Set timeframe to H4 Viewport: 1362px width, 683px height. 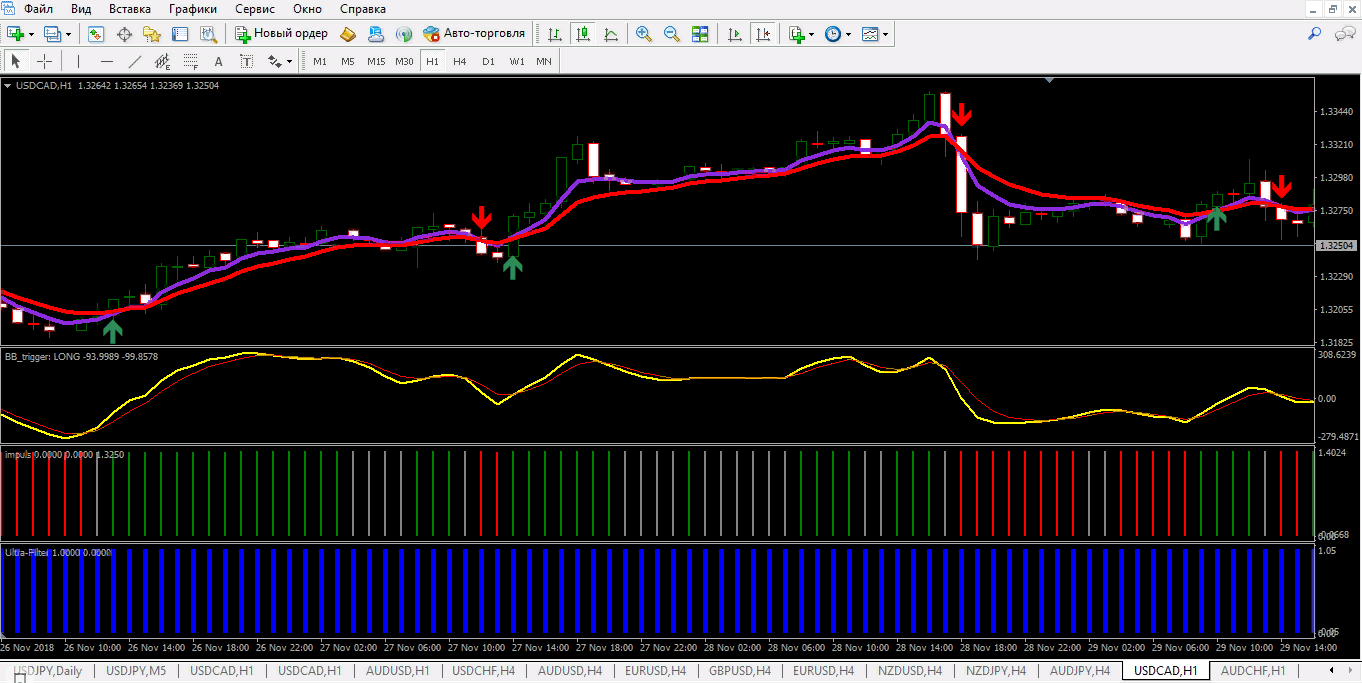tap(460, 61)
